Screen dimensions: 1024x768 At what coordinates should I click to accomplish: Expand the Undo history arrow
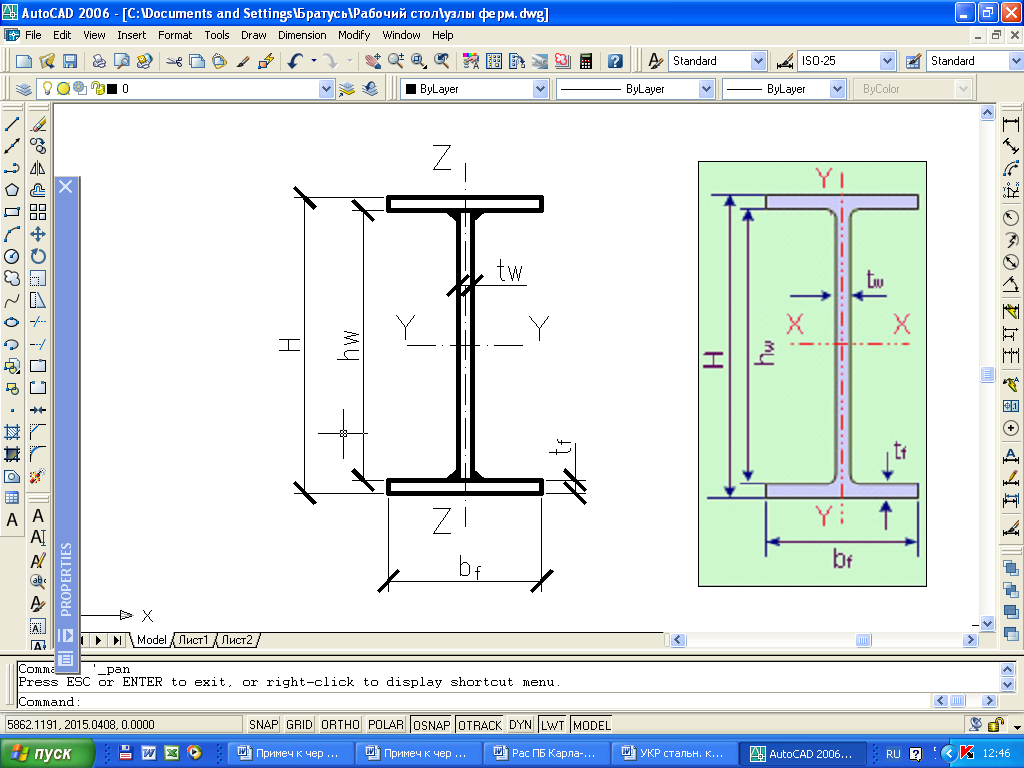pyautogui.click(x=314, y=61)
